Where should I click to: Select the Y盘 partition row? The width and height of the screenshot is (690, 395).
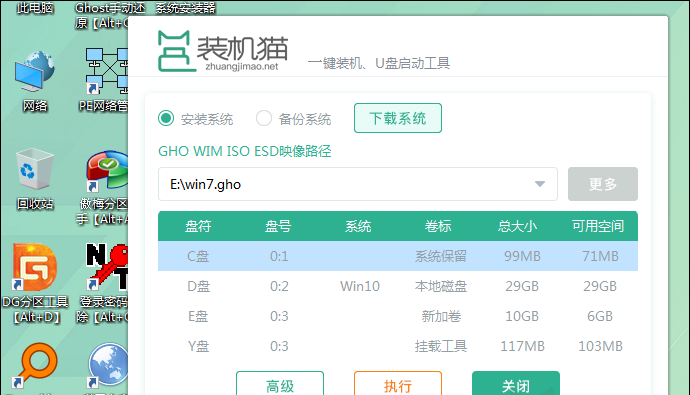click(x=398, y=346)
